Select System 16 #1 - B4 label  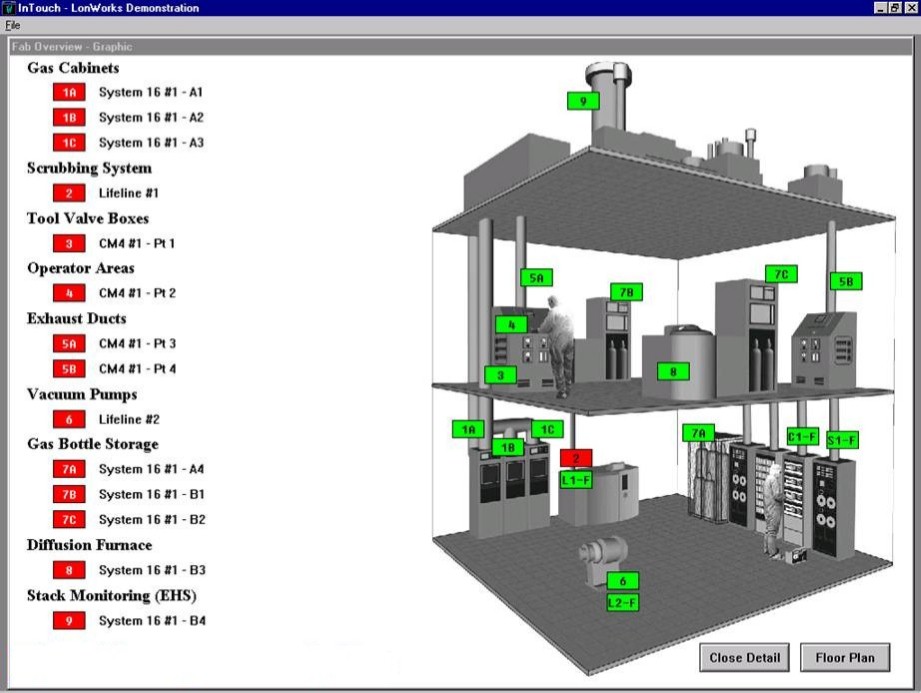tap(152, 620)
